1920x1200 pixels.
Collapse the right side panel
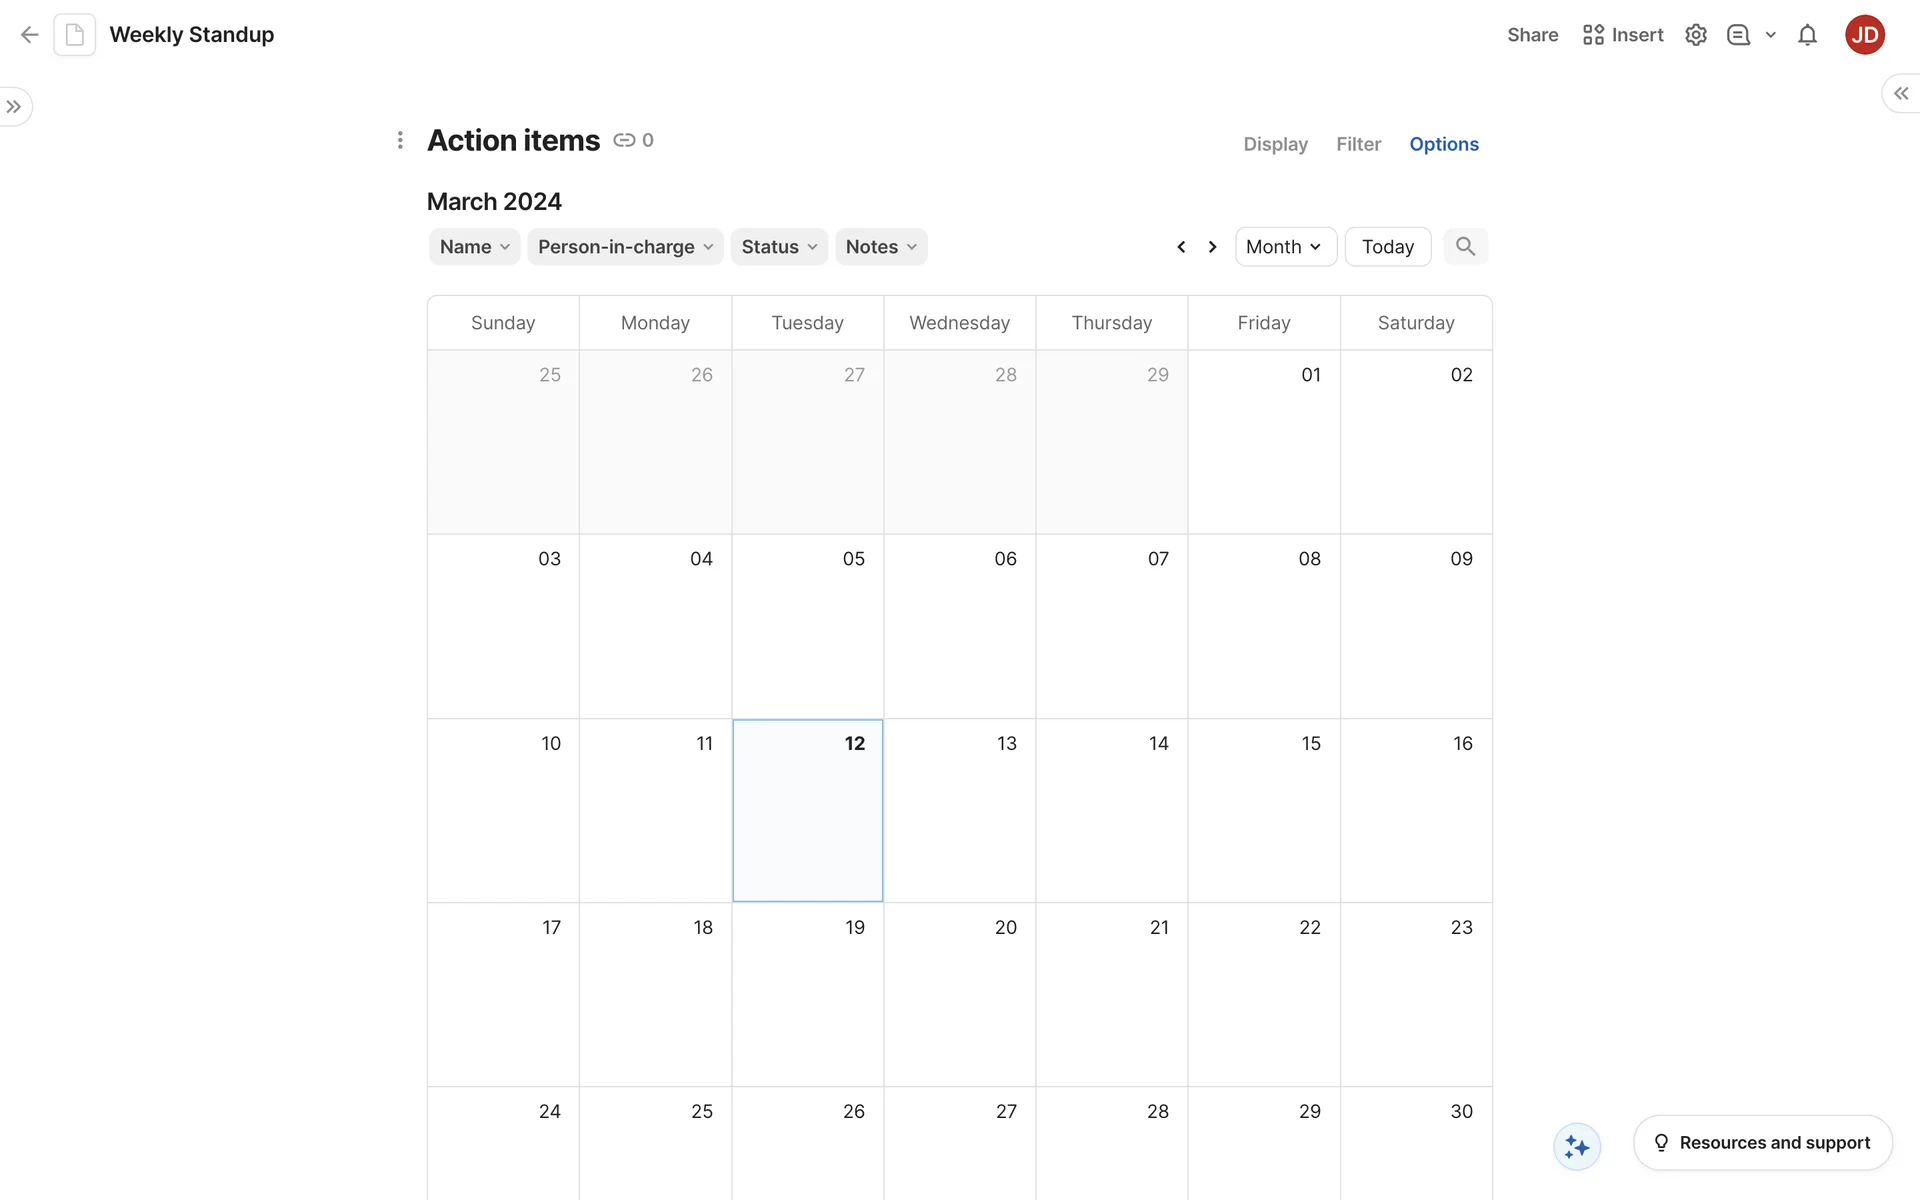click(x=1900, y=93)
